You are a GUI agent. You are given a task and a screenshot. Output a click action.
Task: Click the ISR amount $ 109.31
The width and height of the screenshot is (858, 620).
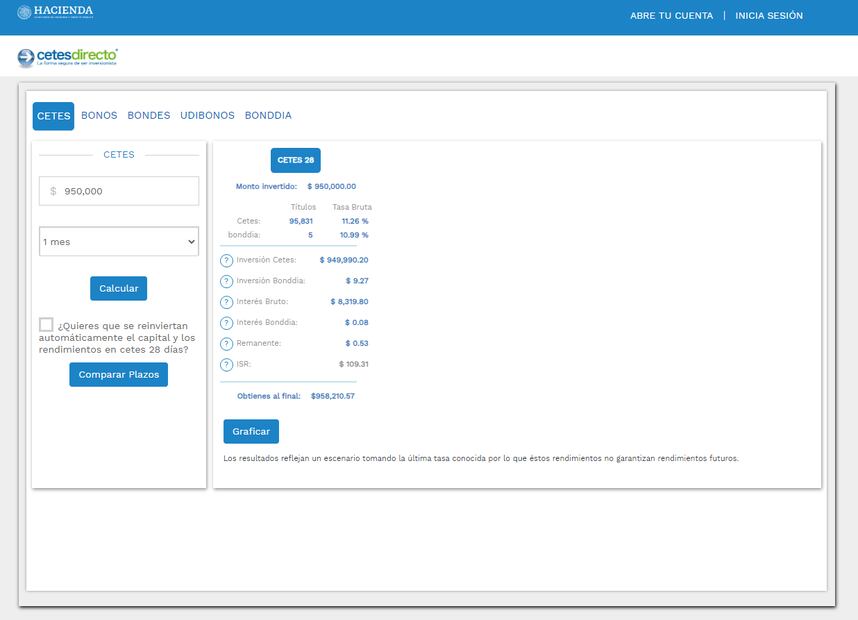click(353, 364)
